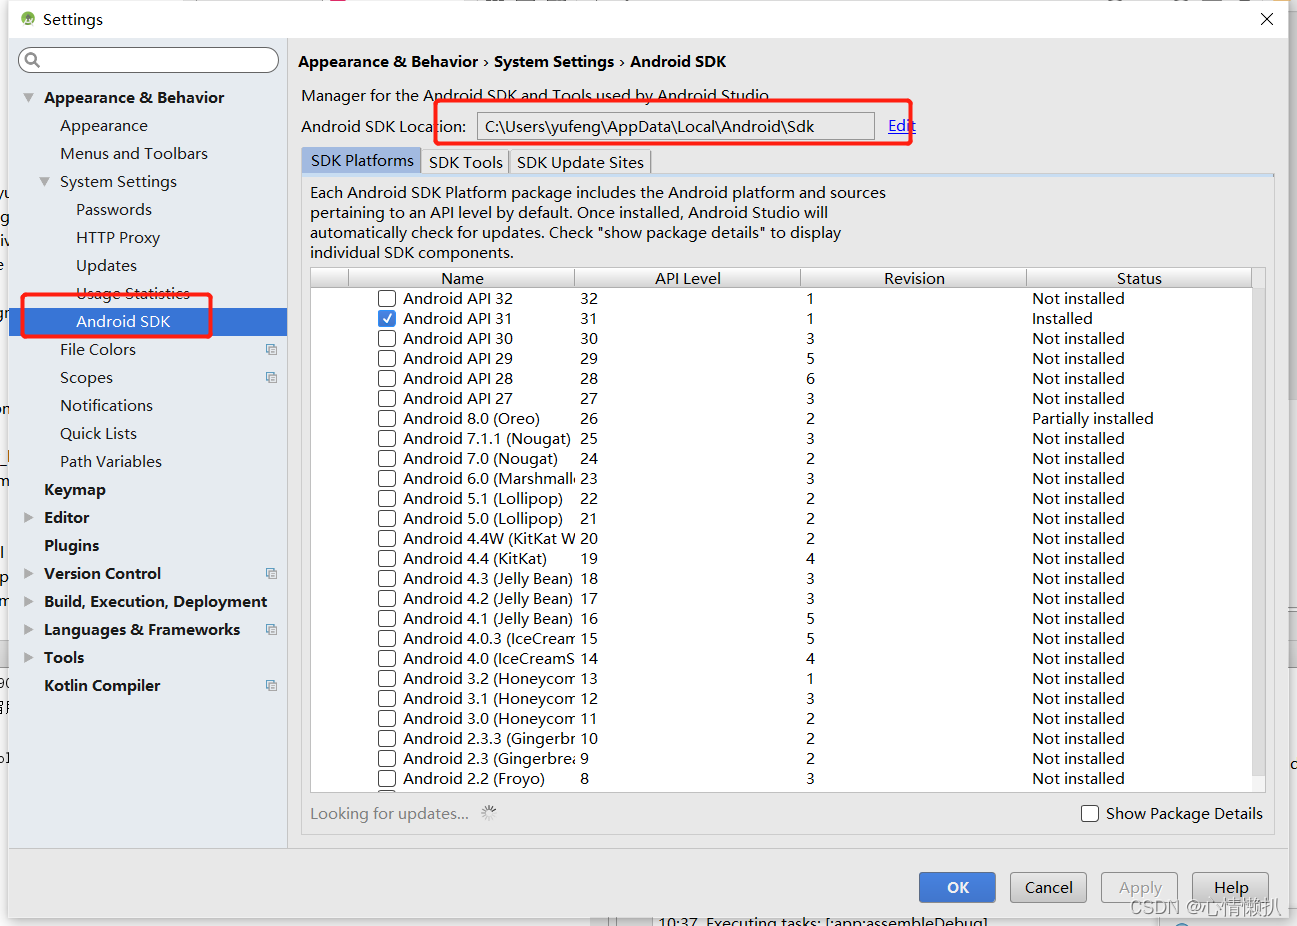The image size is (1297, 926).
Task: Open File Colors settings page
Action: pos(98,349)
